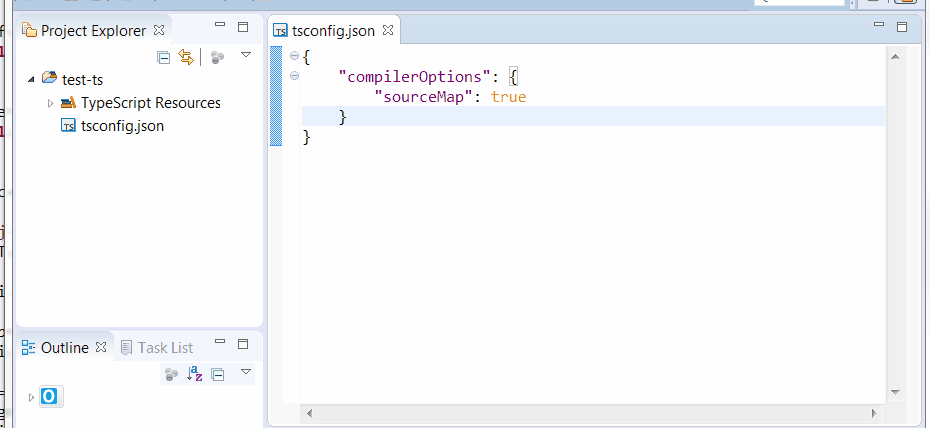Expand the root object node in Outline
Viewport: 930px width, 428px height.
[31, 397]
